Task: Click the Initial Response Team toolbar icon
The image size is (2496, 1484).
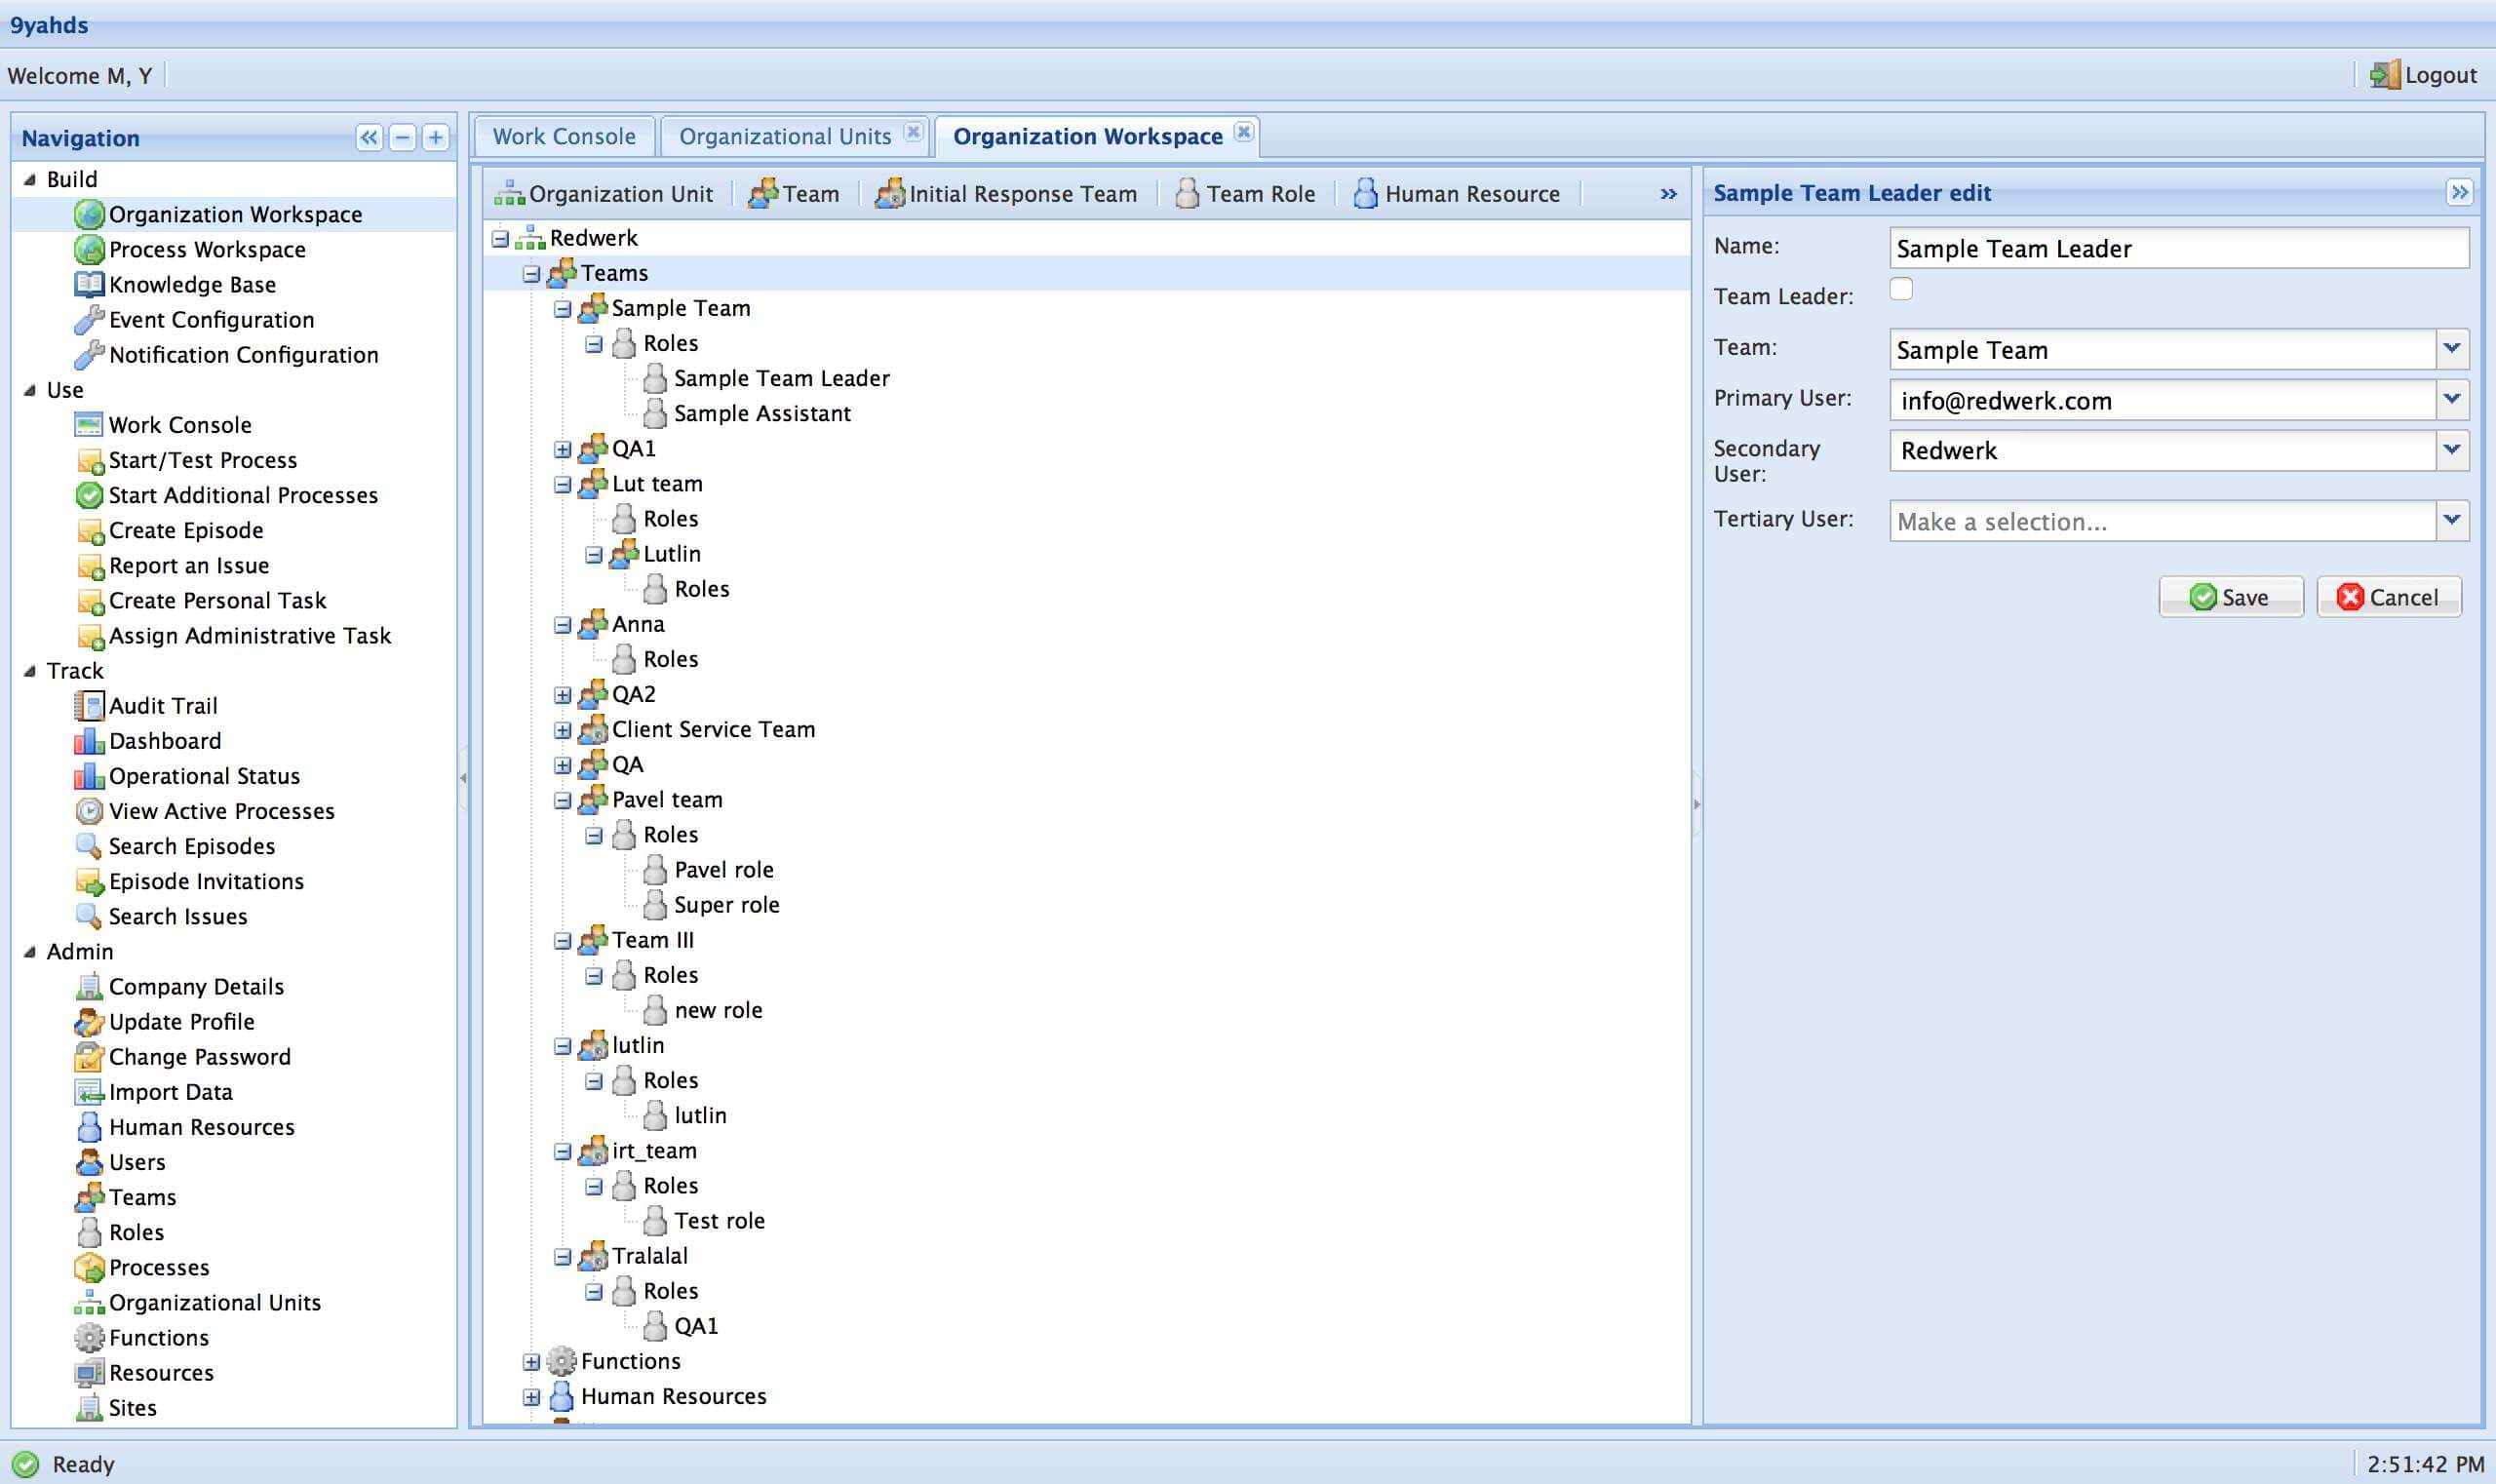Action: tap(889, 193)
